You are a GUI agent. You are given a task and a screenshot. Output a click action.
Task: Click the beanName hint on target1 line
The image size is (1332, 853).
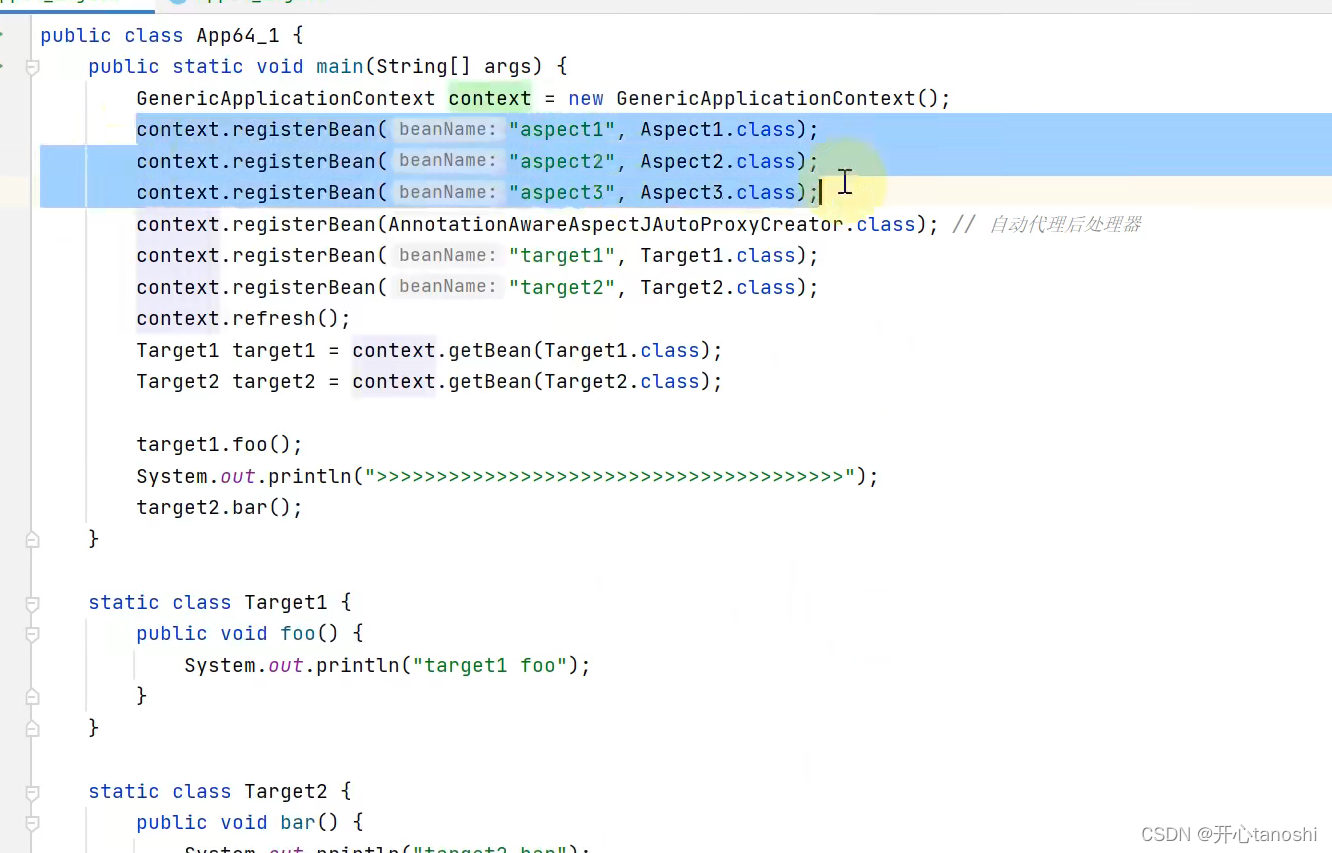tap(446, 256)
